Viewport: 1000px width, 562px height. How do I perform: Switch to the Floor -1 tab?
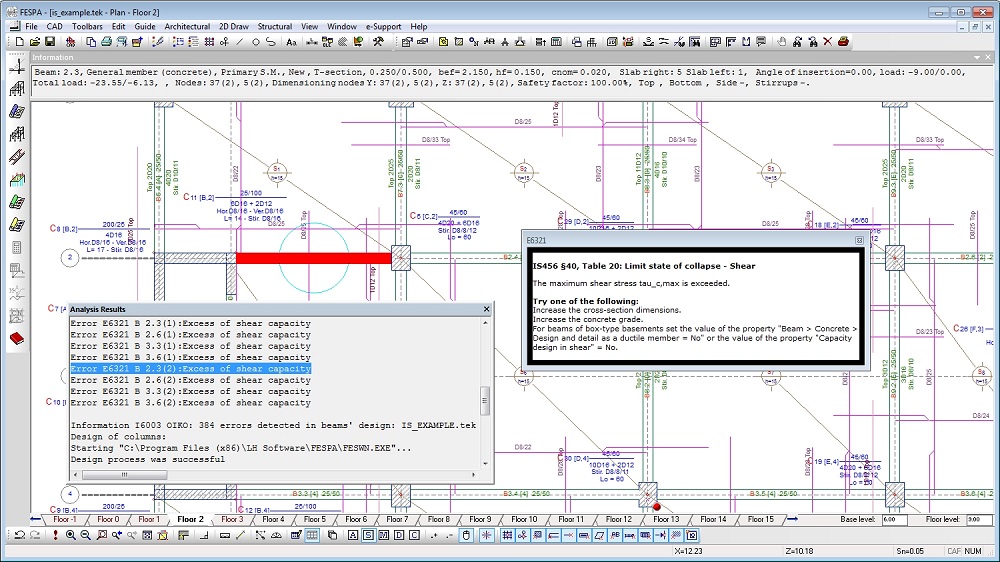coord(65,519)
